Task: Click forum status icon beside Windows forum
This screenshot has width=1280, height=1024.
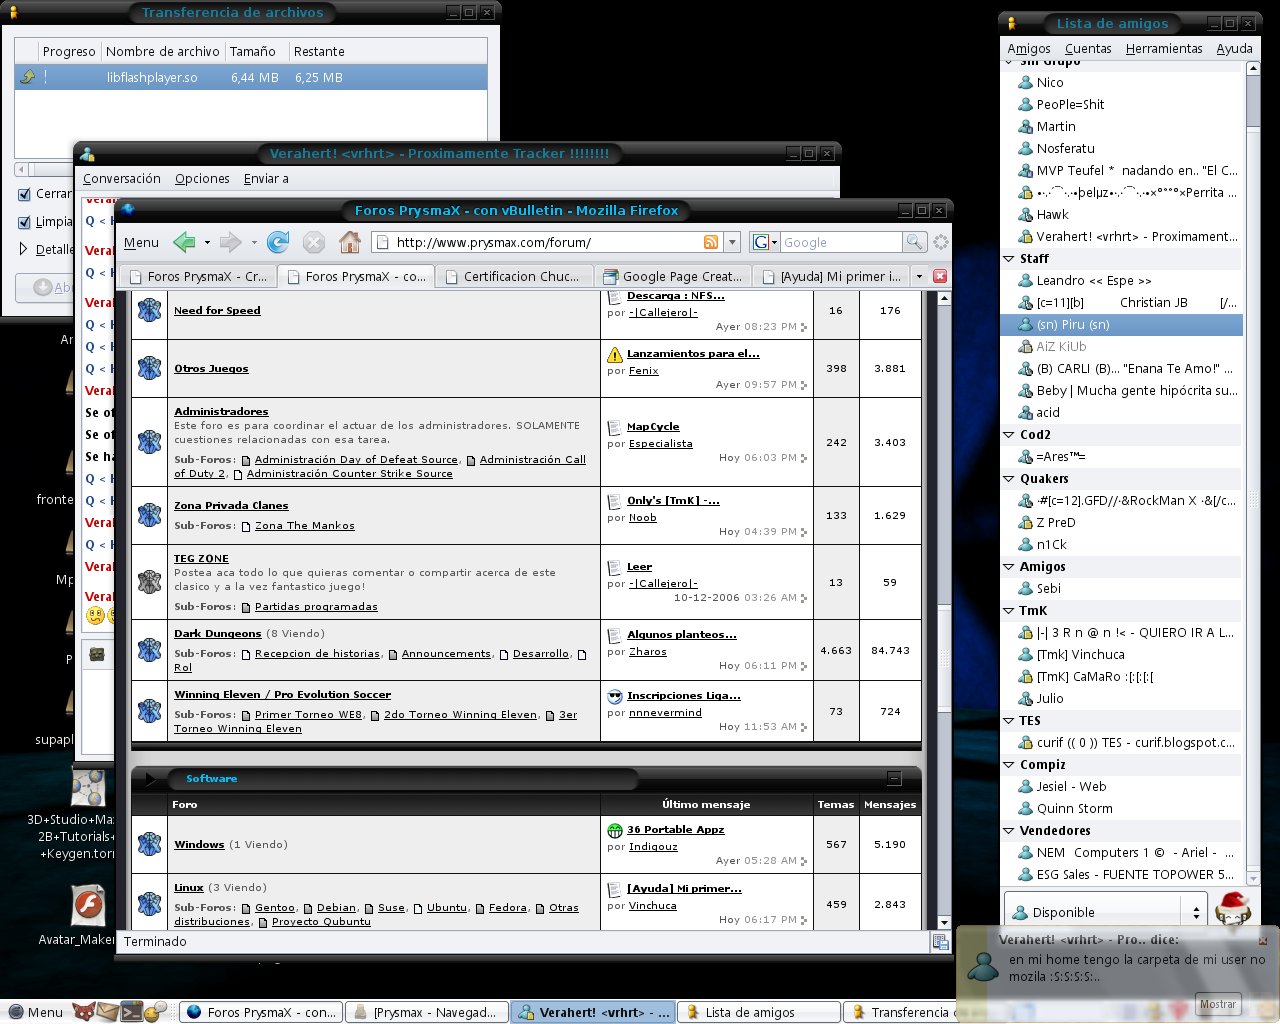Action: point(149,844)
